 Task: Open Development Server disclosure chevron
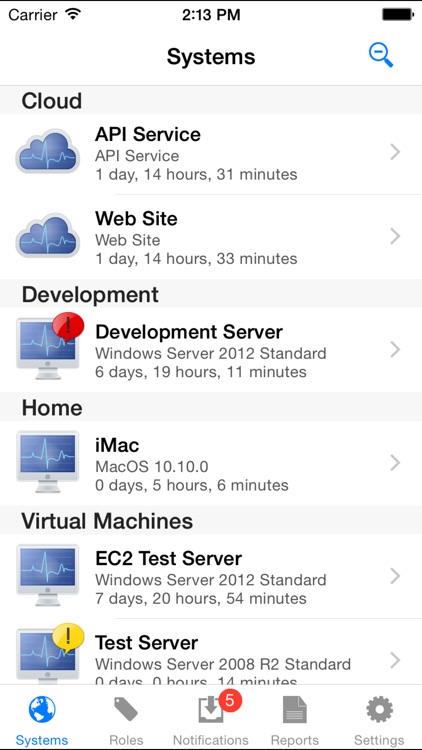[x=395, y=350]
